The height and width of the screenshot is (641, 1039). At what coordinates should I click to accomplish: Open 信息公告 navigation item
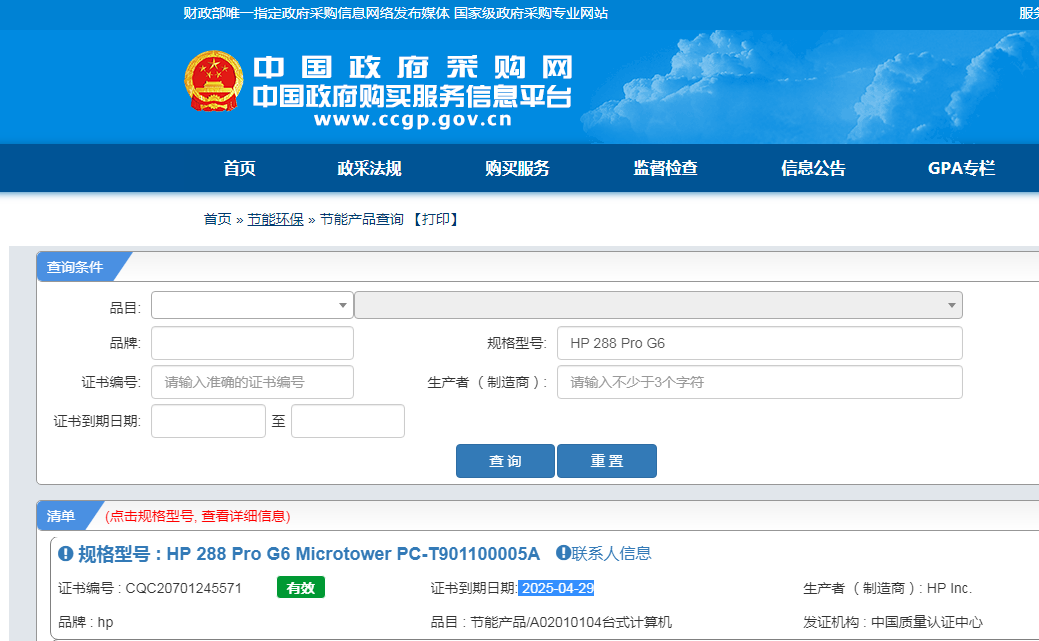pyautogui.click(x=813, y=168)
